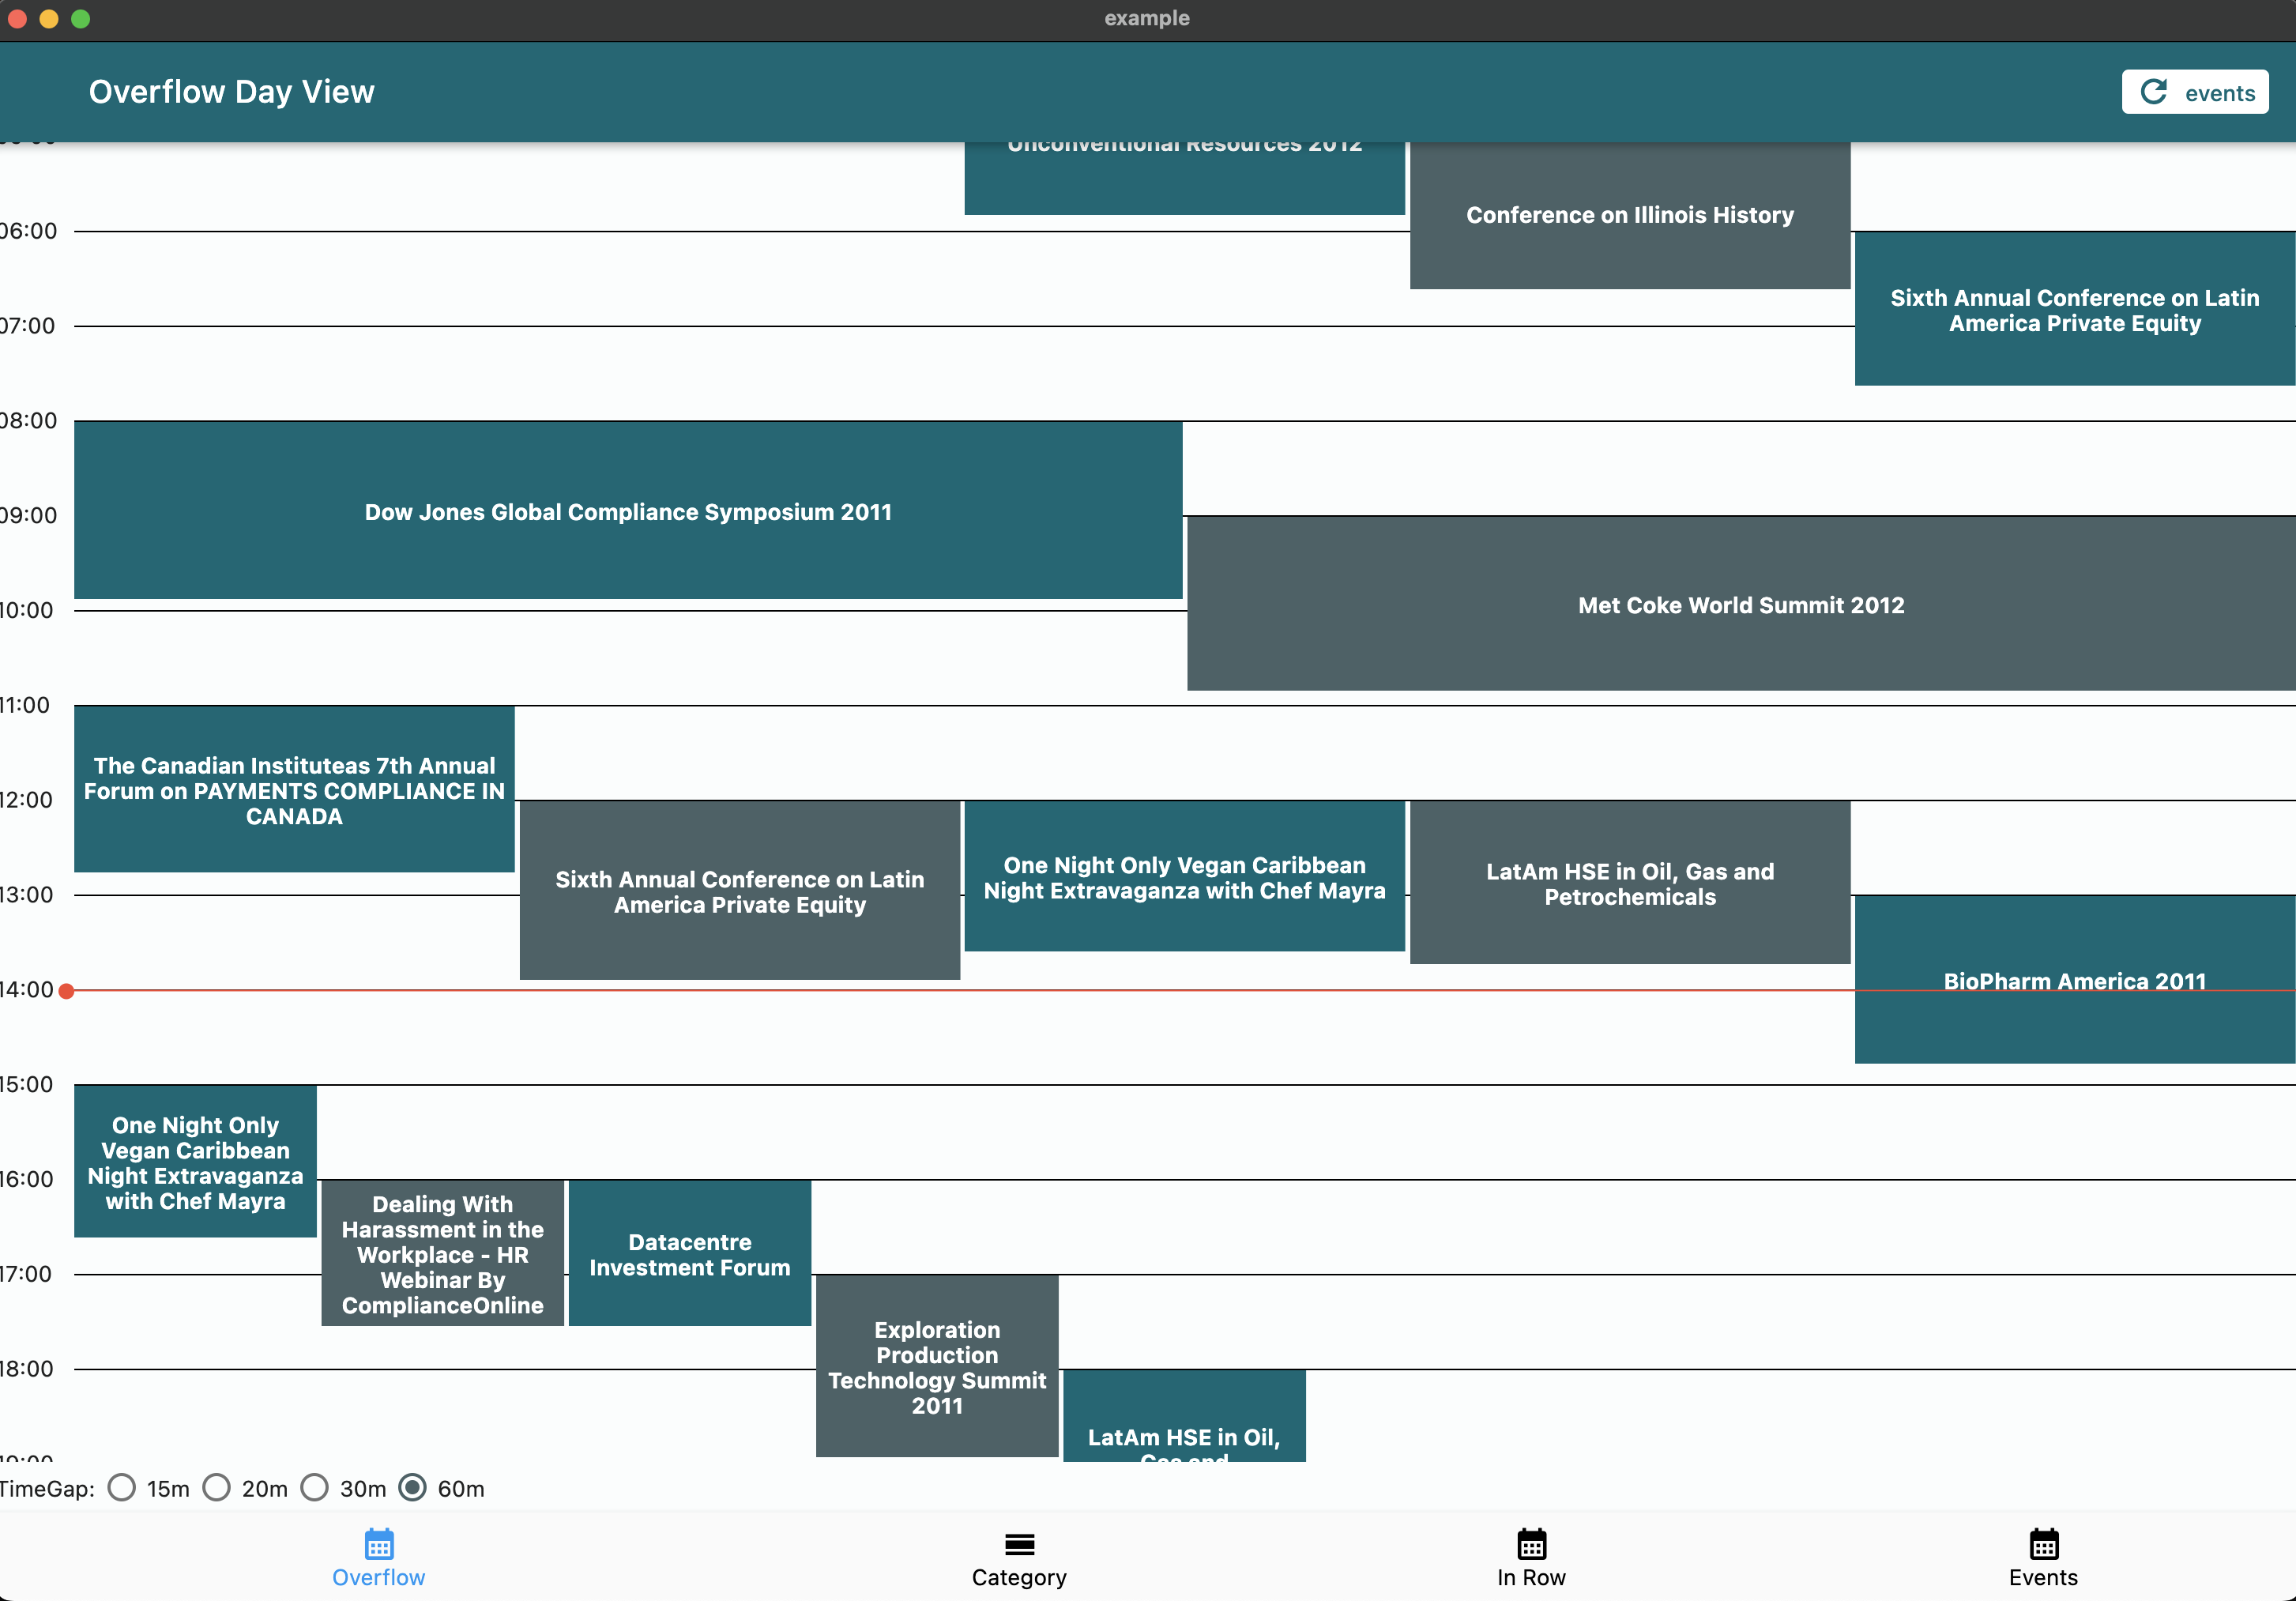Open the Overflow calendar tab icon
Viewport: 2296px width, 1601px height.
379,1544
